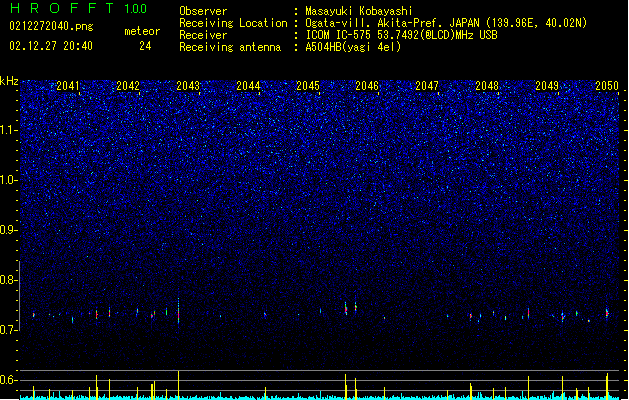
Task: Click the 1.0 kHz axis label
Action: (9, 180)
